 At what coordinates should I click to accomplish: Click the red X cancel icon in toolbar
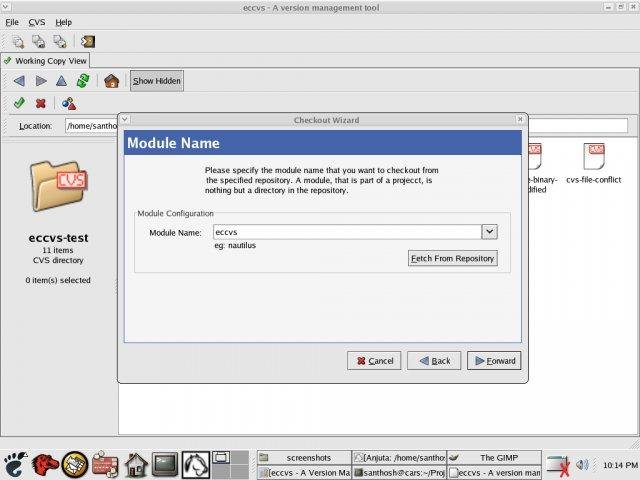coord(40,103)
